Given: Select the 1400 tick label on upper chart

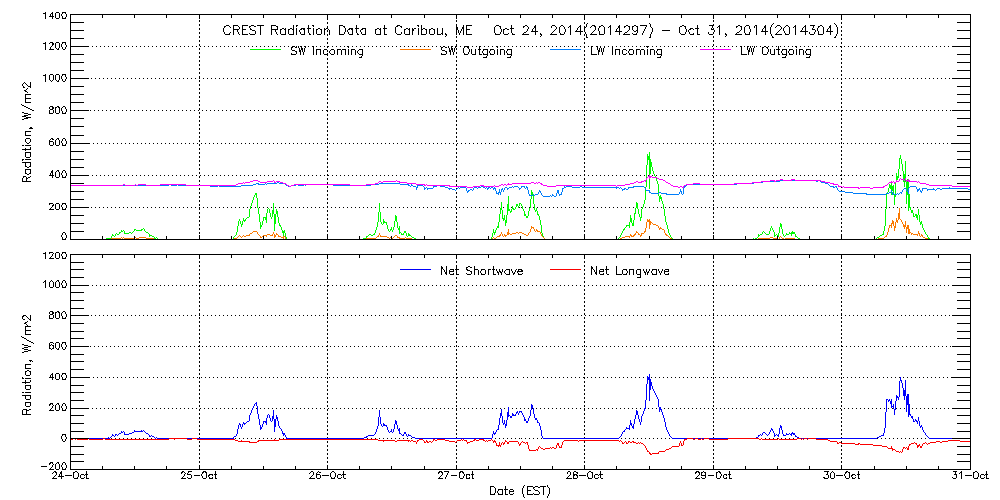Looking at the screenshot, I should (54, 17).
